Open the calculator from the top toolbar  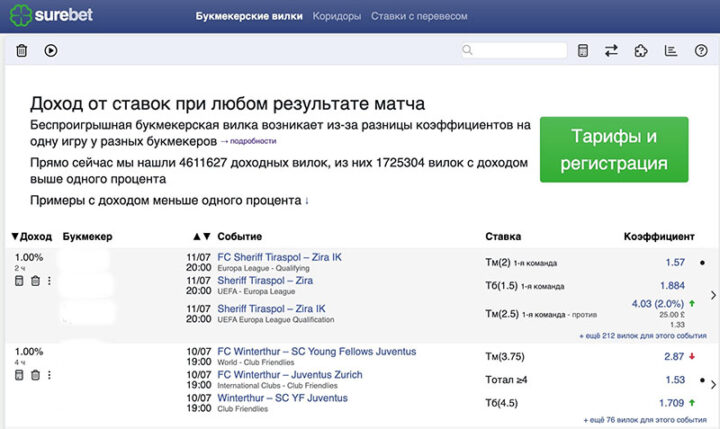point(584,50)
